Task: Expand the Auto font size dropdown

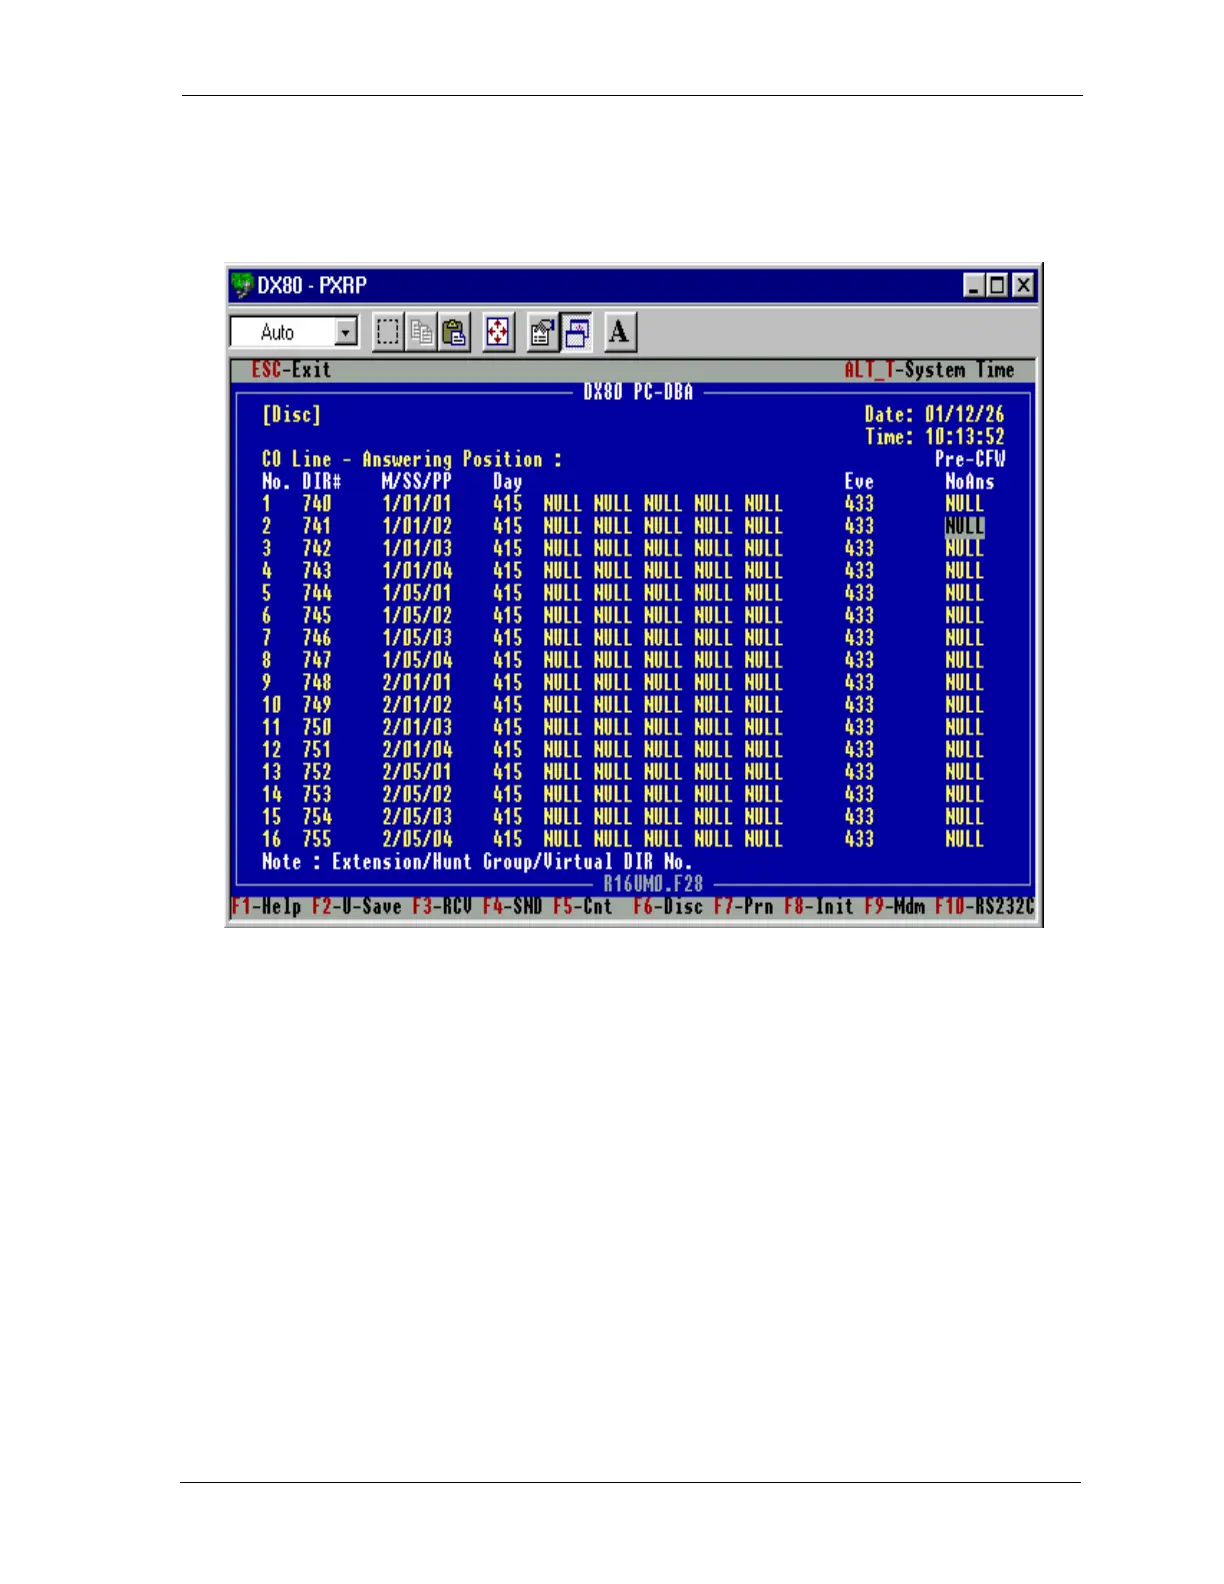Action: pos(346,332)
